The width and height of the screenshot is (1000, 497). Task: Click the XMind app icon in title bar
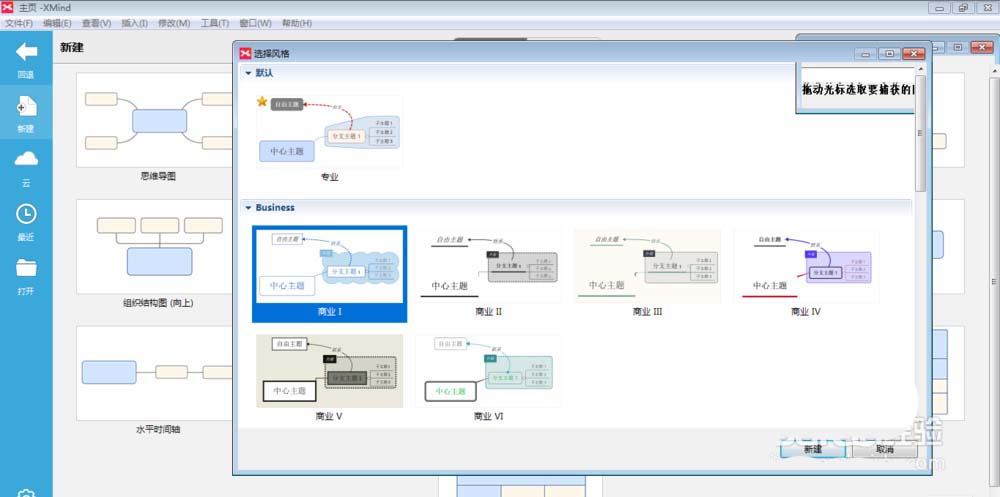(8, 8)
